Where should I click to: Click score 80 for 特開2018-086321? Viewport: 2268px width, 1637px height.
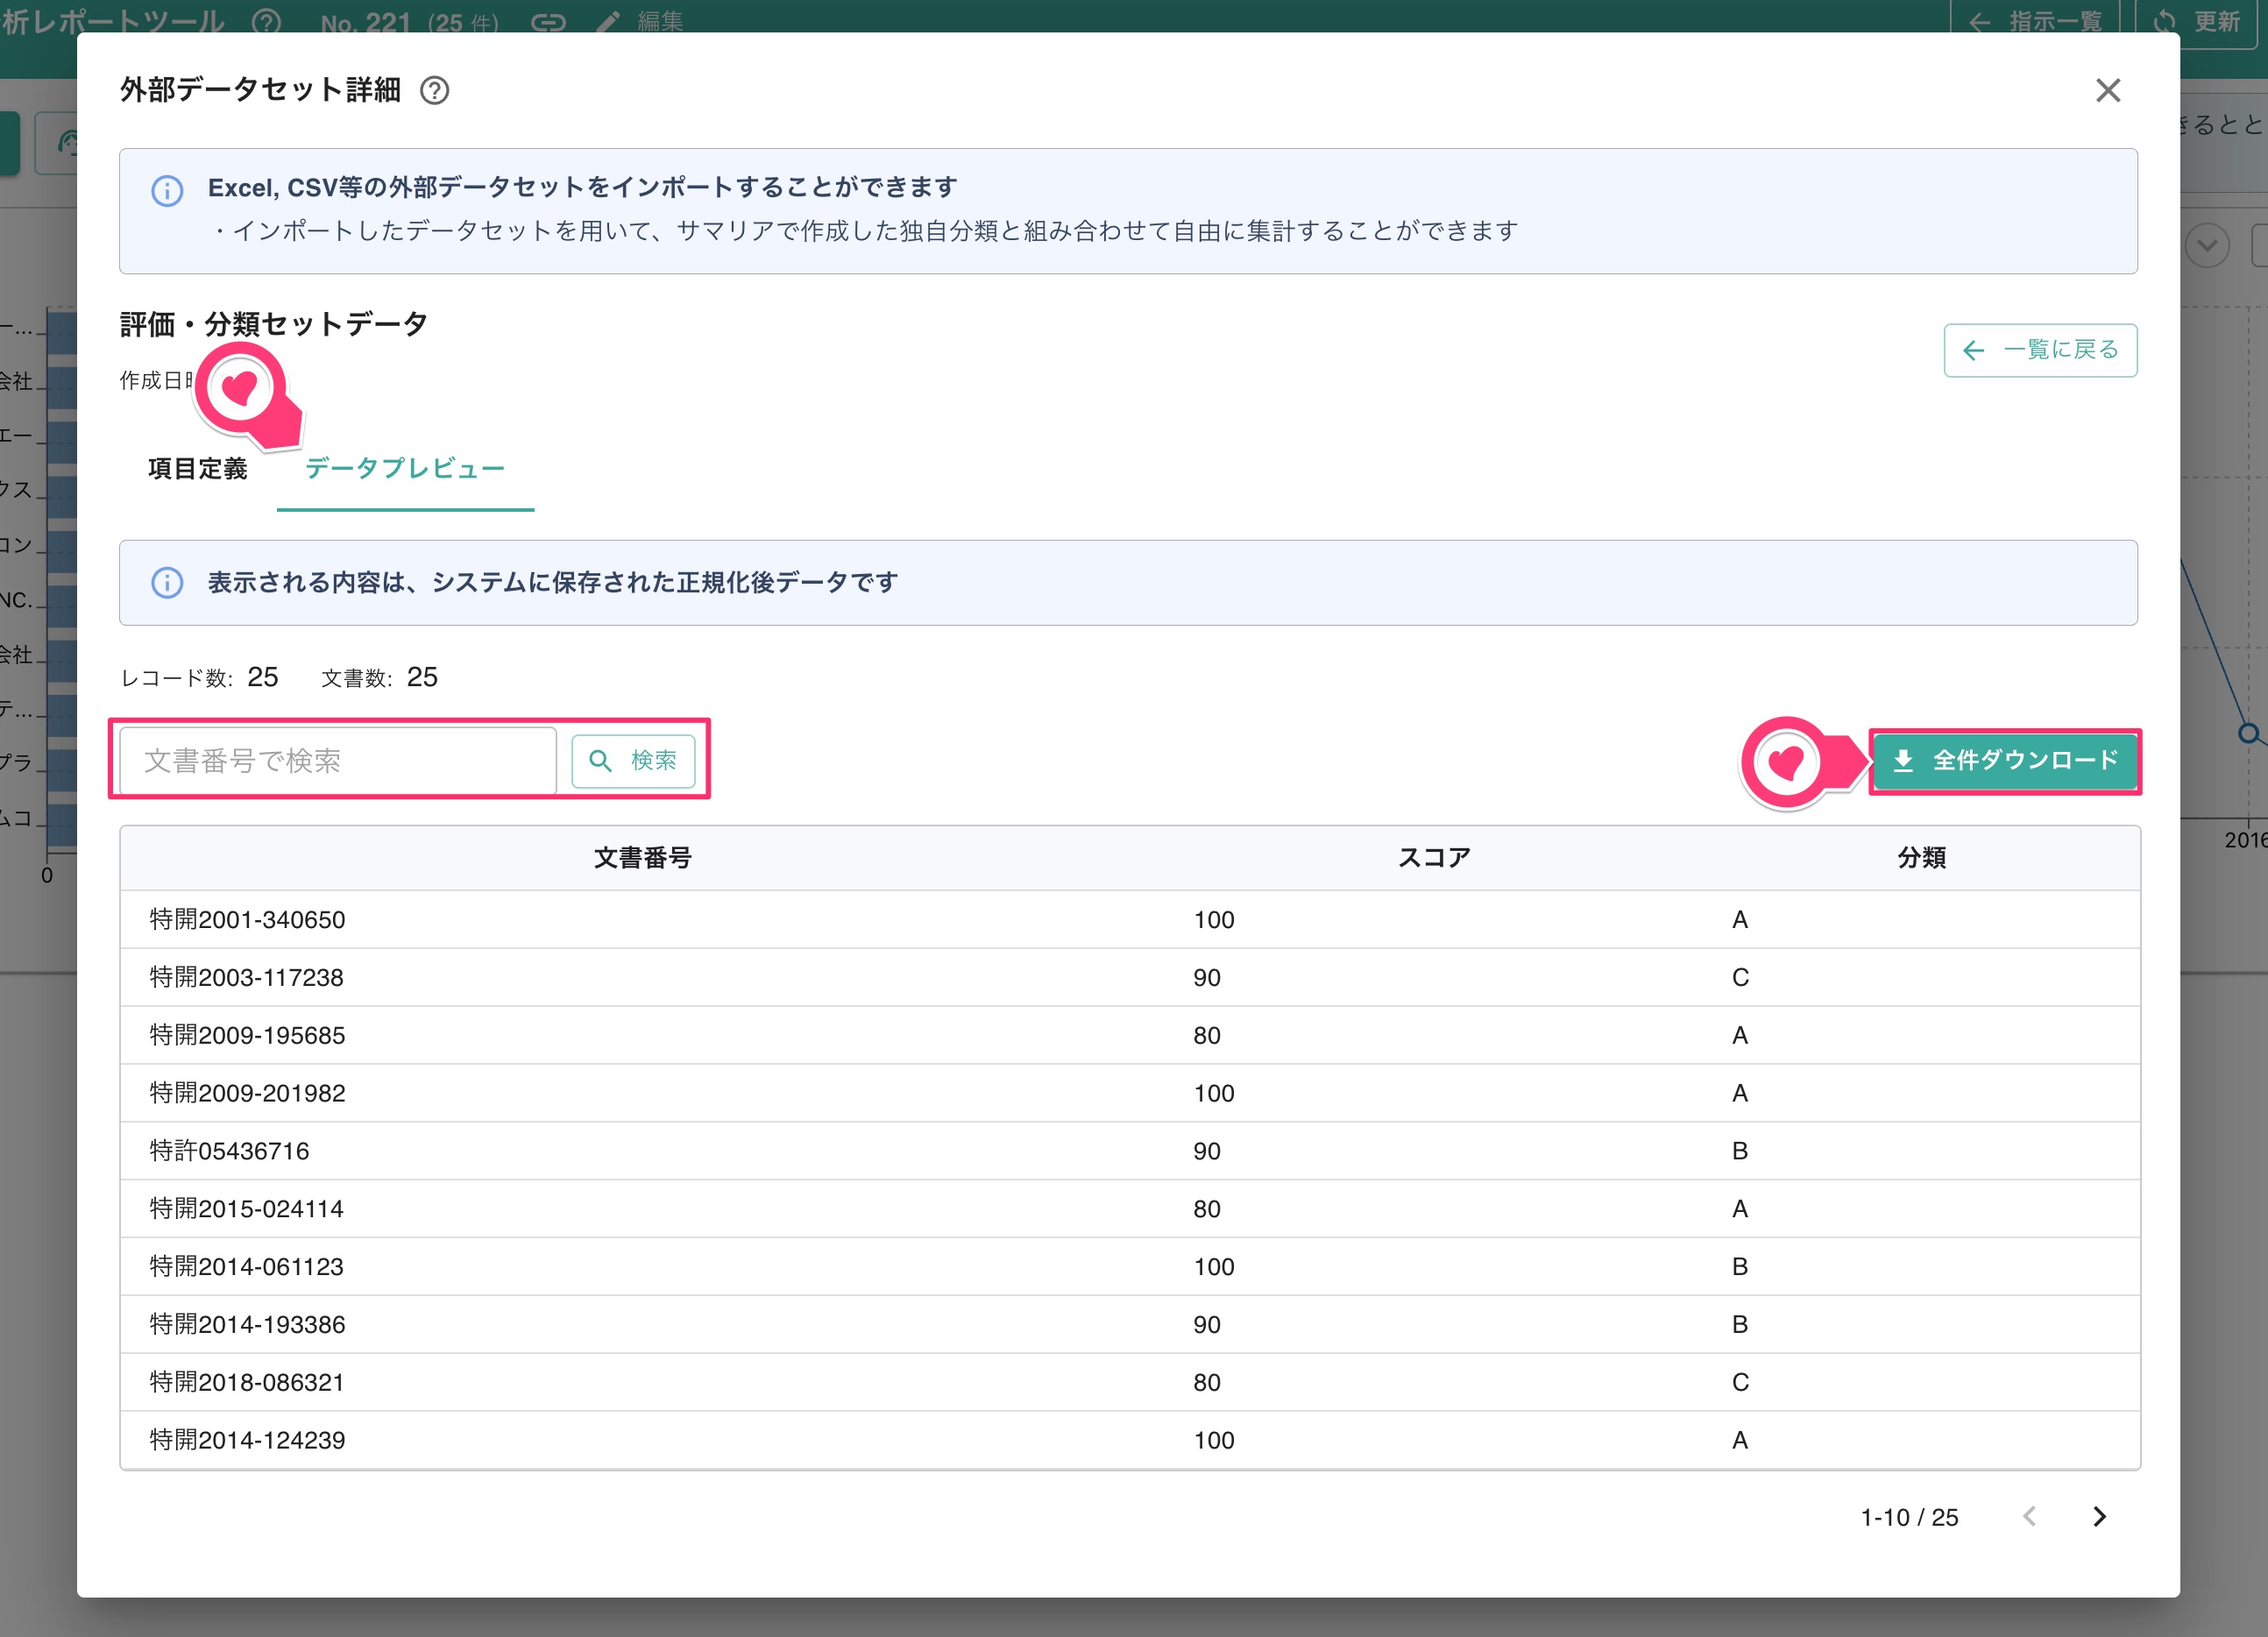pos(1207,1383)
